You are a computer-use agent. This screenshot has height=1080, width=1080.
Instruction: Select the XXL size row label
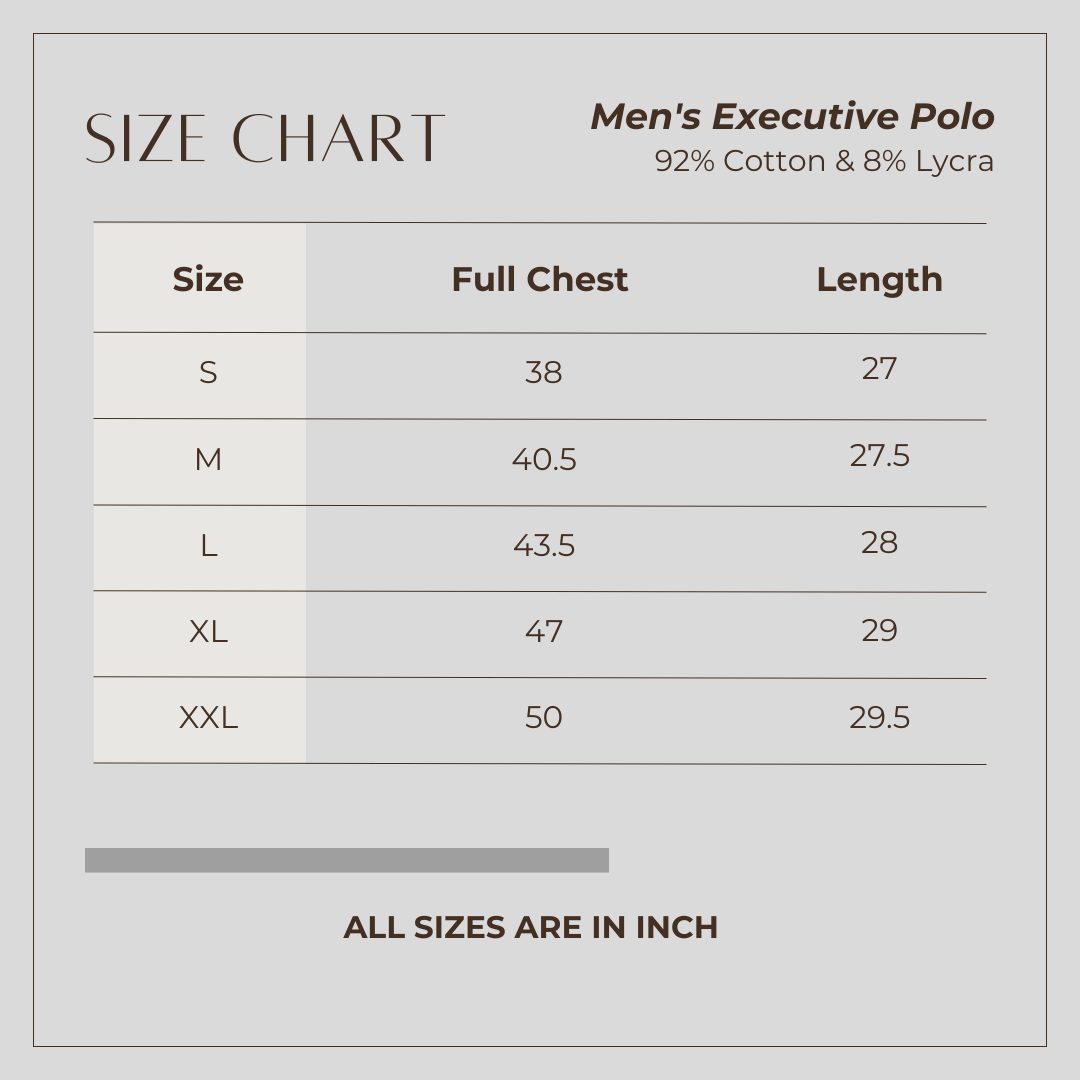208,718
